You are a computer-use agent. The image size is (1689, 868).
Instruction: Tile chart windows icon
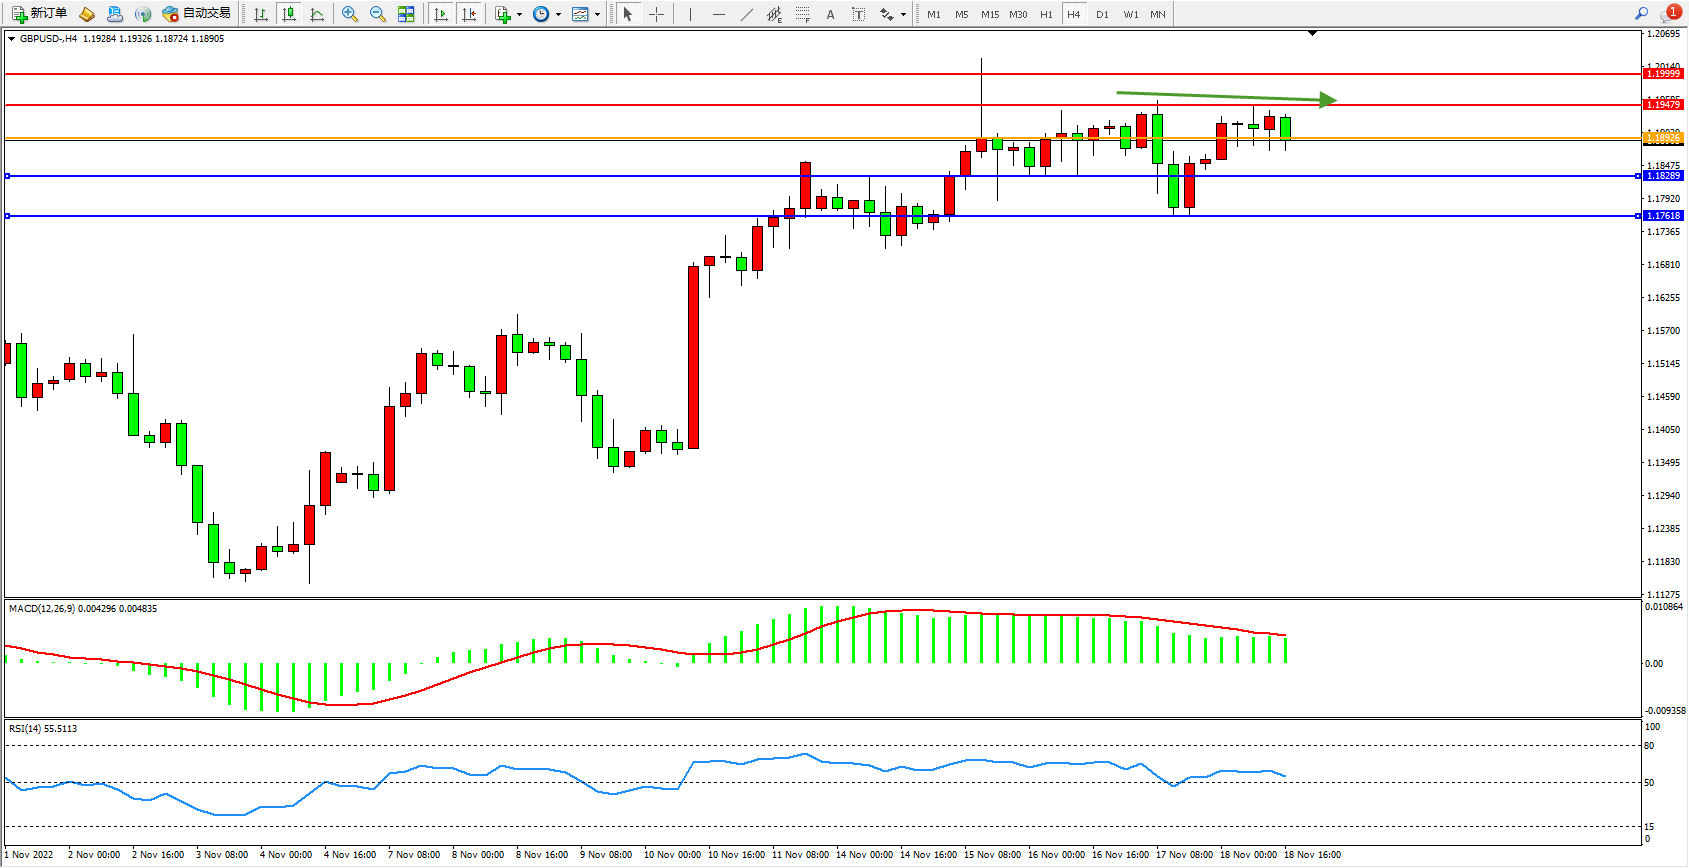(406, 14)
